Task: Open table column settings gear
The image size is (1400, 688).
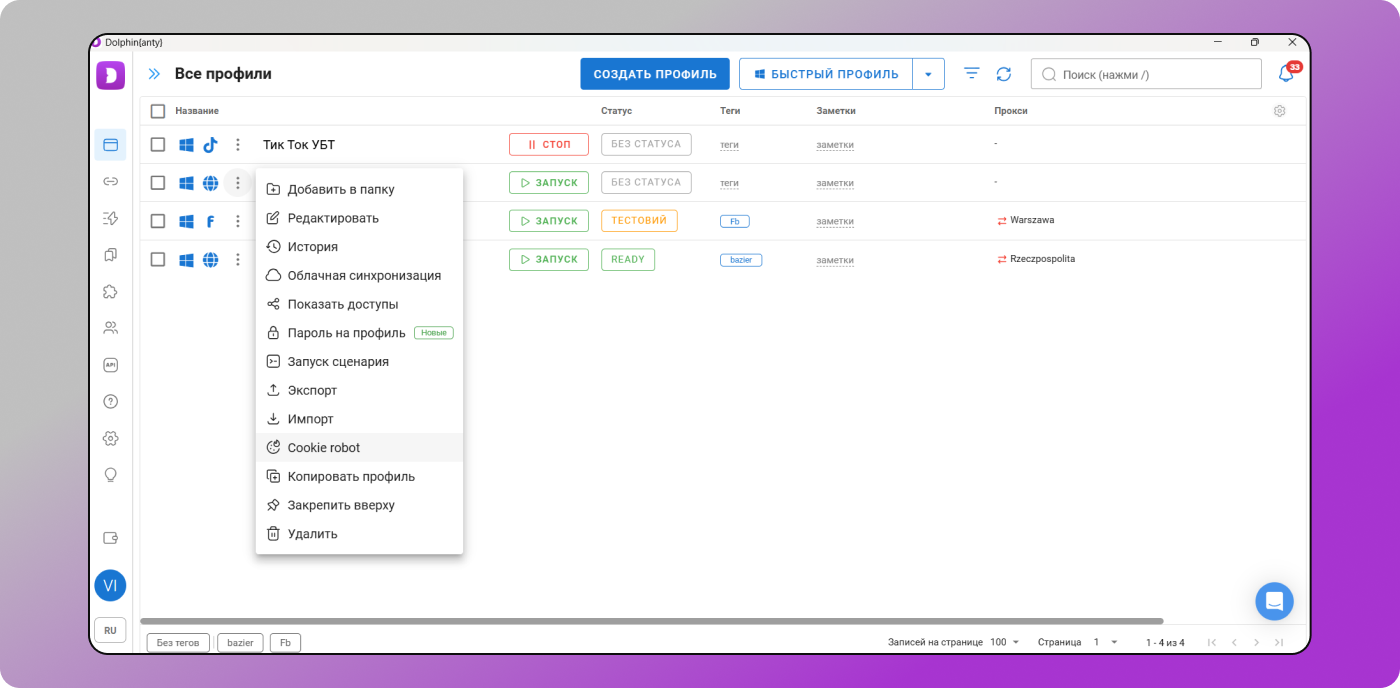Action: pos(1279,111)
